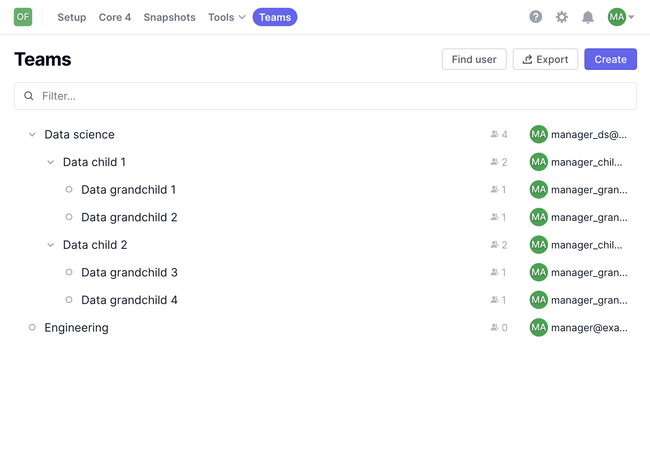Click the Data science member count icon

[x=494, y=135]
